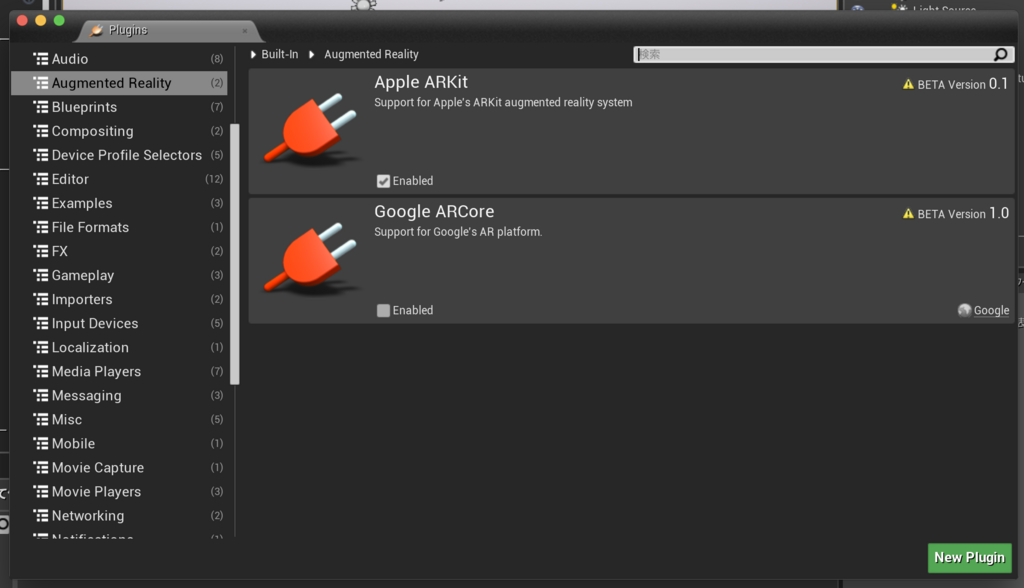Image resolution: width=1024 pixels, height=588 pixels.
Task: Select the Audio category list icon
Action: [x=40, y=59]
